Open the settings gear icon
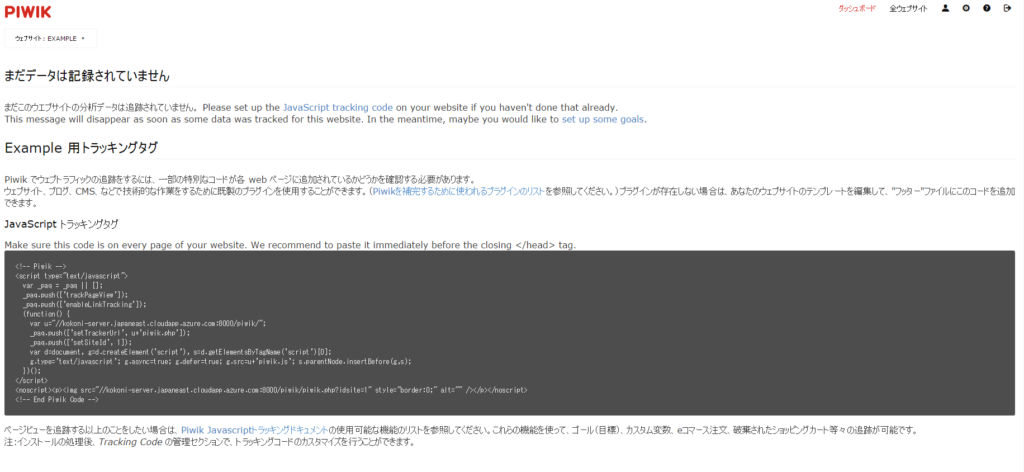Viewport: 1024px width, 472px height. click(966, 8)
